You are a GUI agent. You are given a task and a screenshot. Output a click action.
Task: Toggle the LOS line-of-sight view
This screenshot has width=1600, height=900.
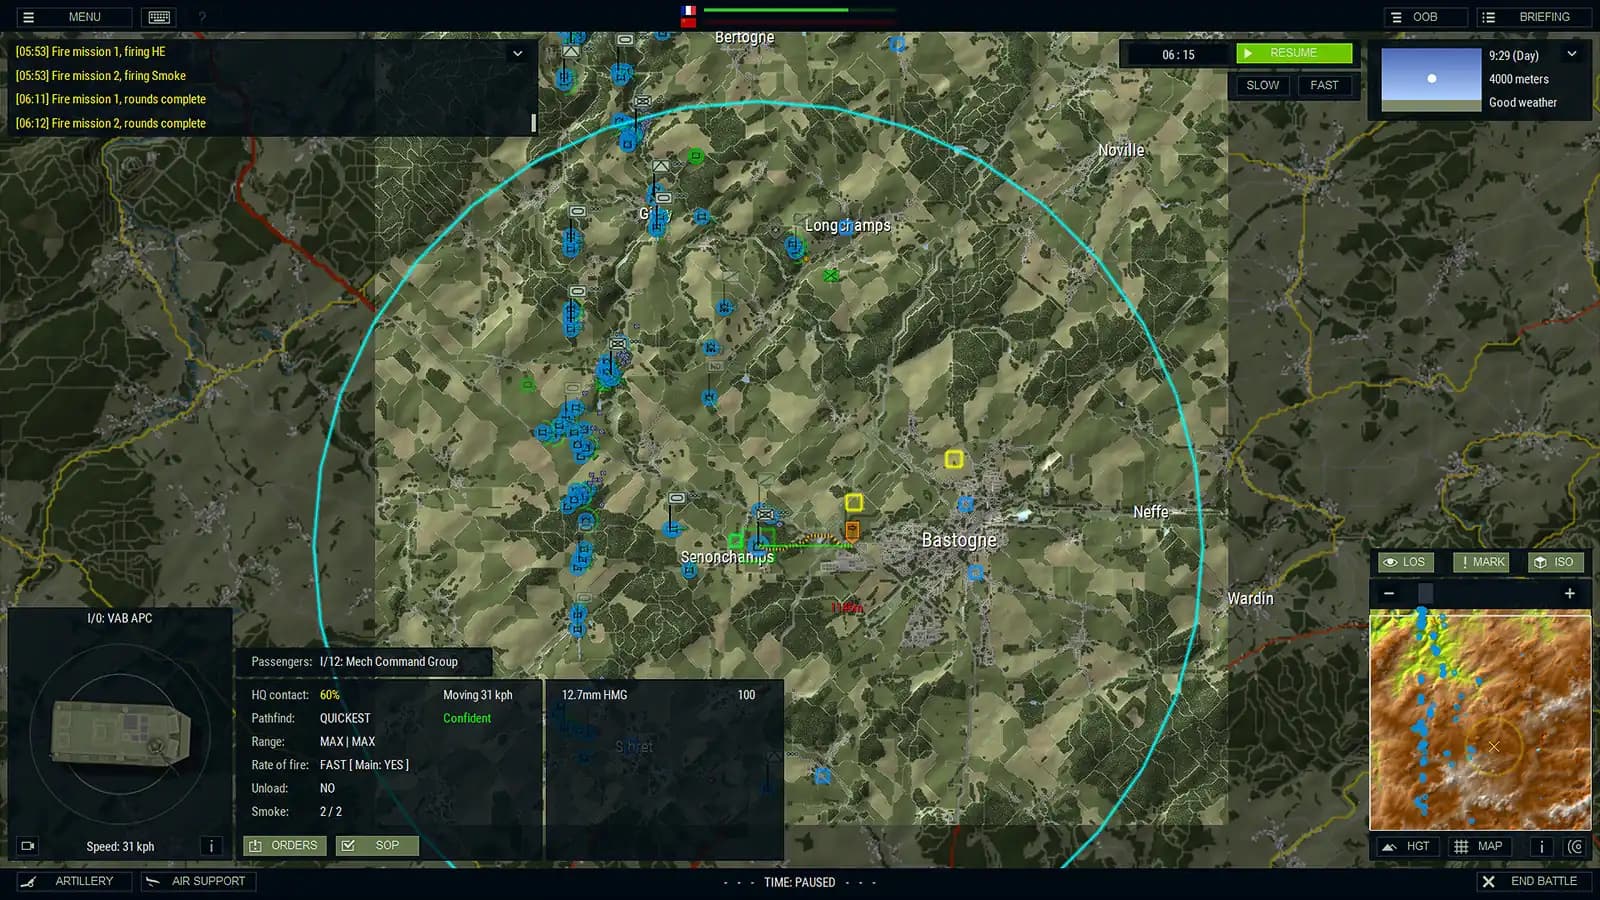pos(1404,562)
